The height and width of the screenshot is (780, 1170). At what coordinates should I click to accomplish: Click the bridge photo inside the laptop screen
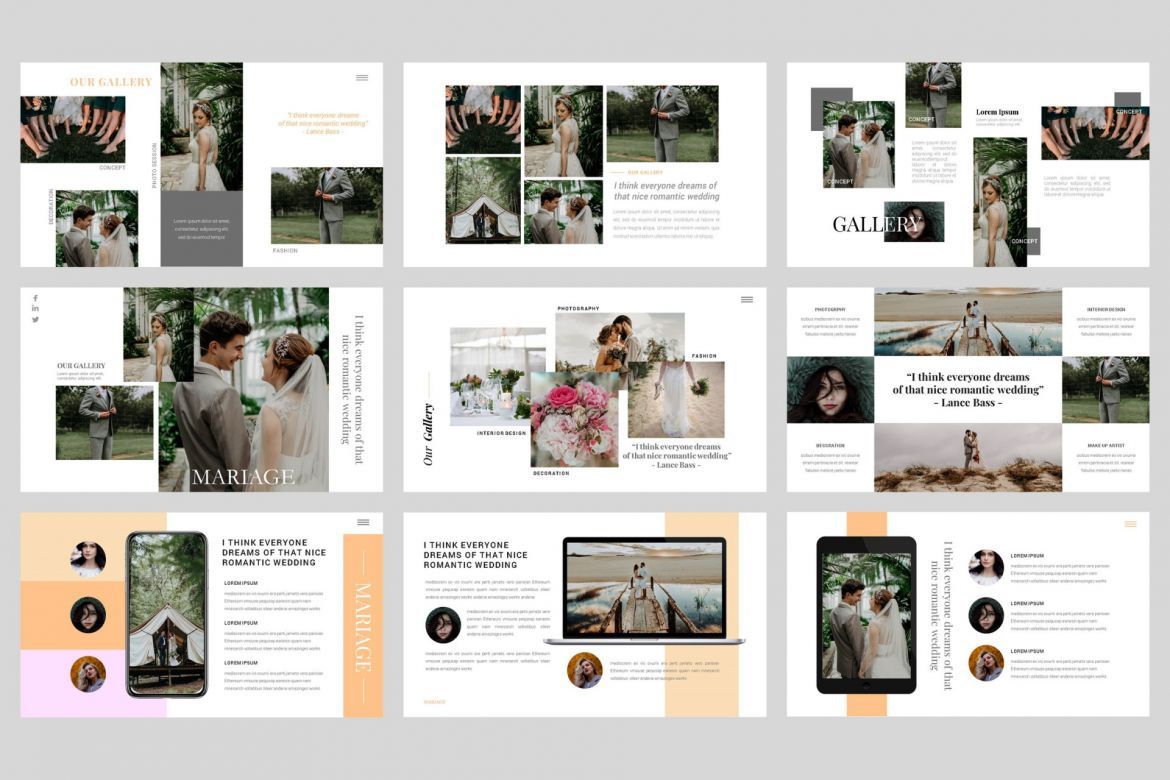tap(645, 590)
